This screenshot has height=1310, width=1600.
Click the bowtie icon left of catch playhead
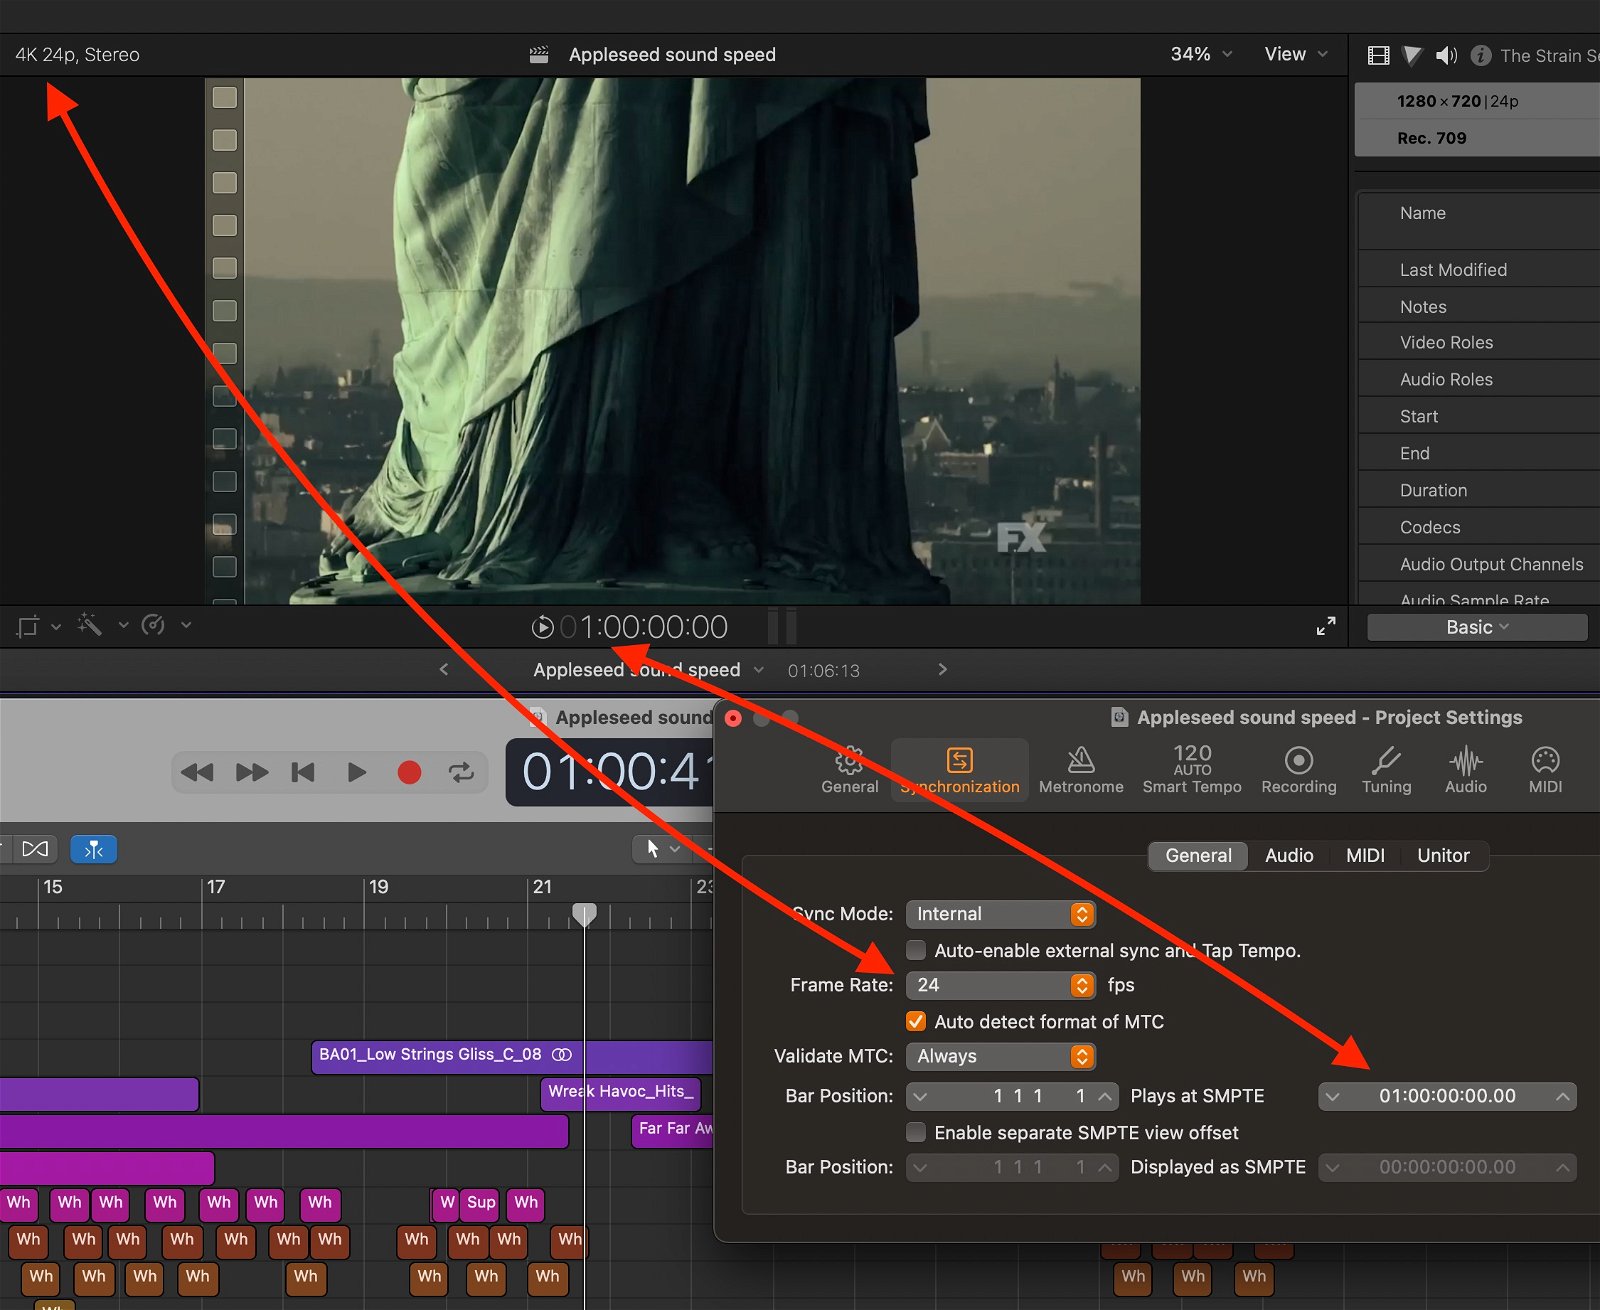(35, 849)
